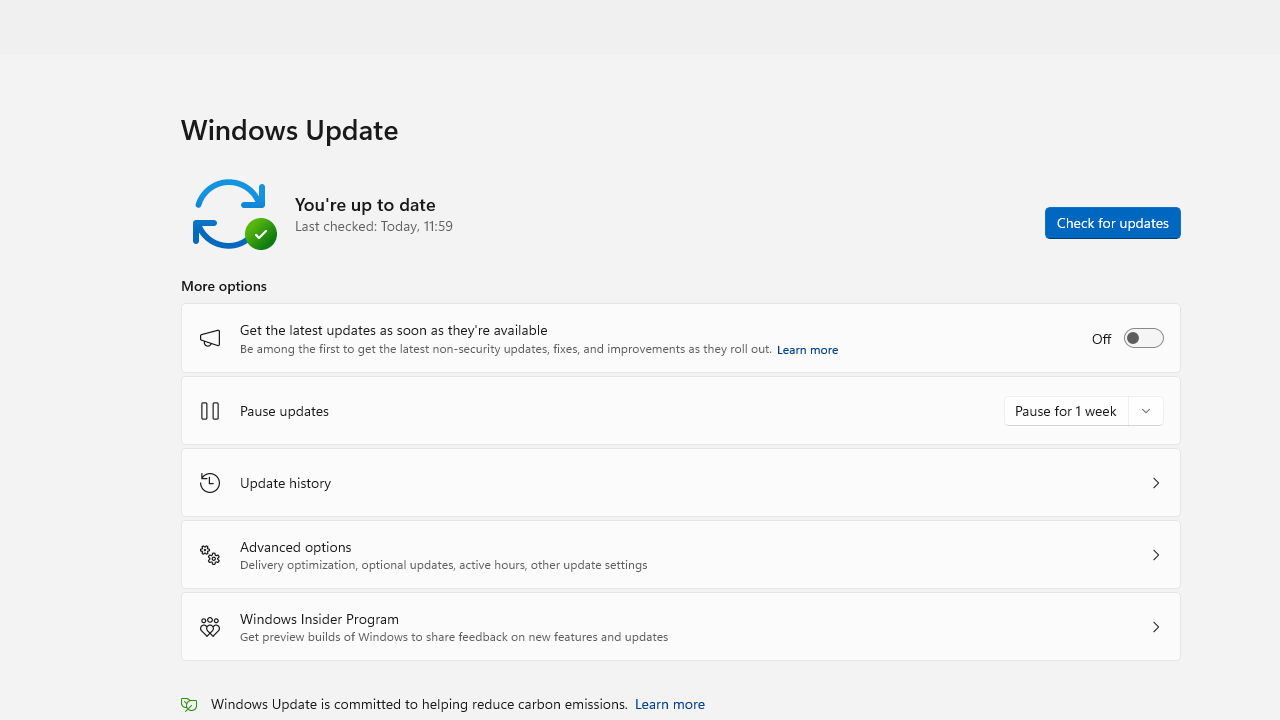Open the Update history row
Viewport: 1280px width, 720px height.
click(x=680, y=483)
